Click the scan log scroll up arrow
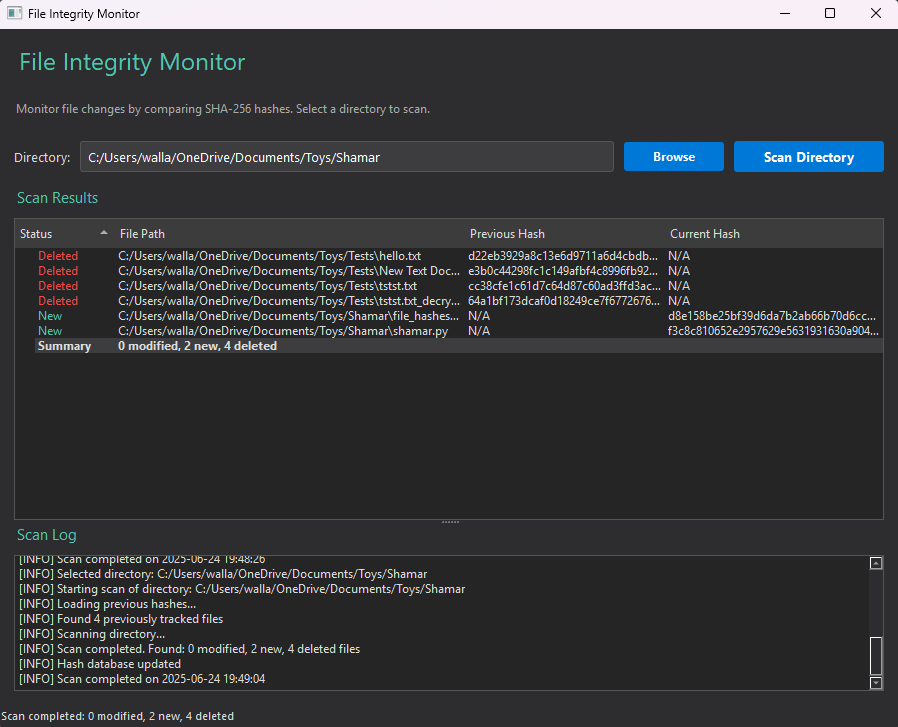The image size is (898, 727). (x=876, y=563)
